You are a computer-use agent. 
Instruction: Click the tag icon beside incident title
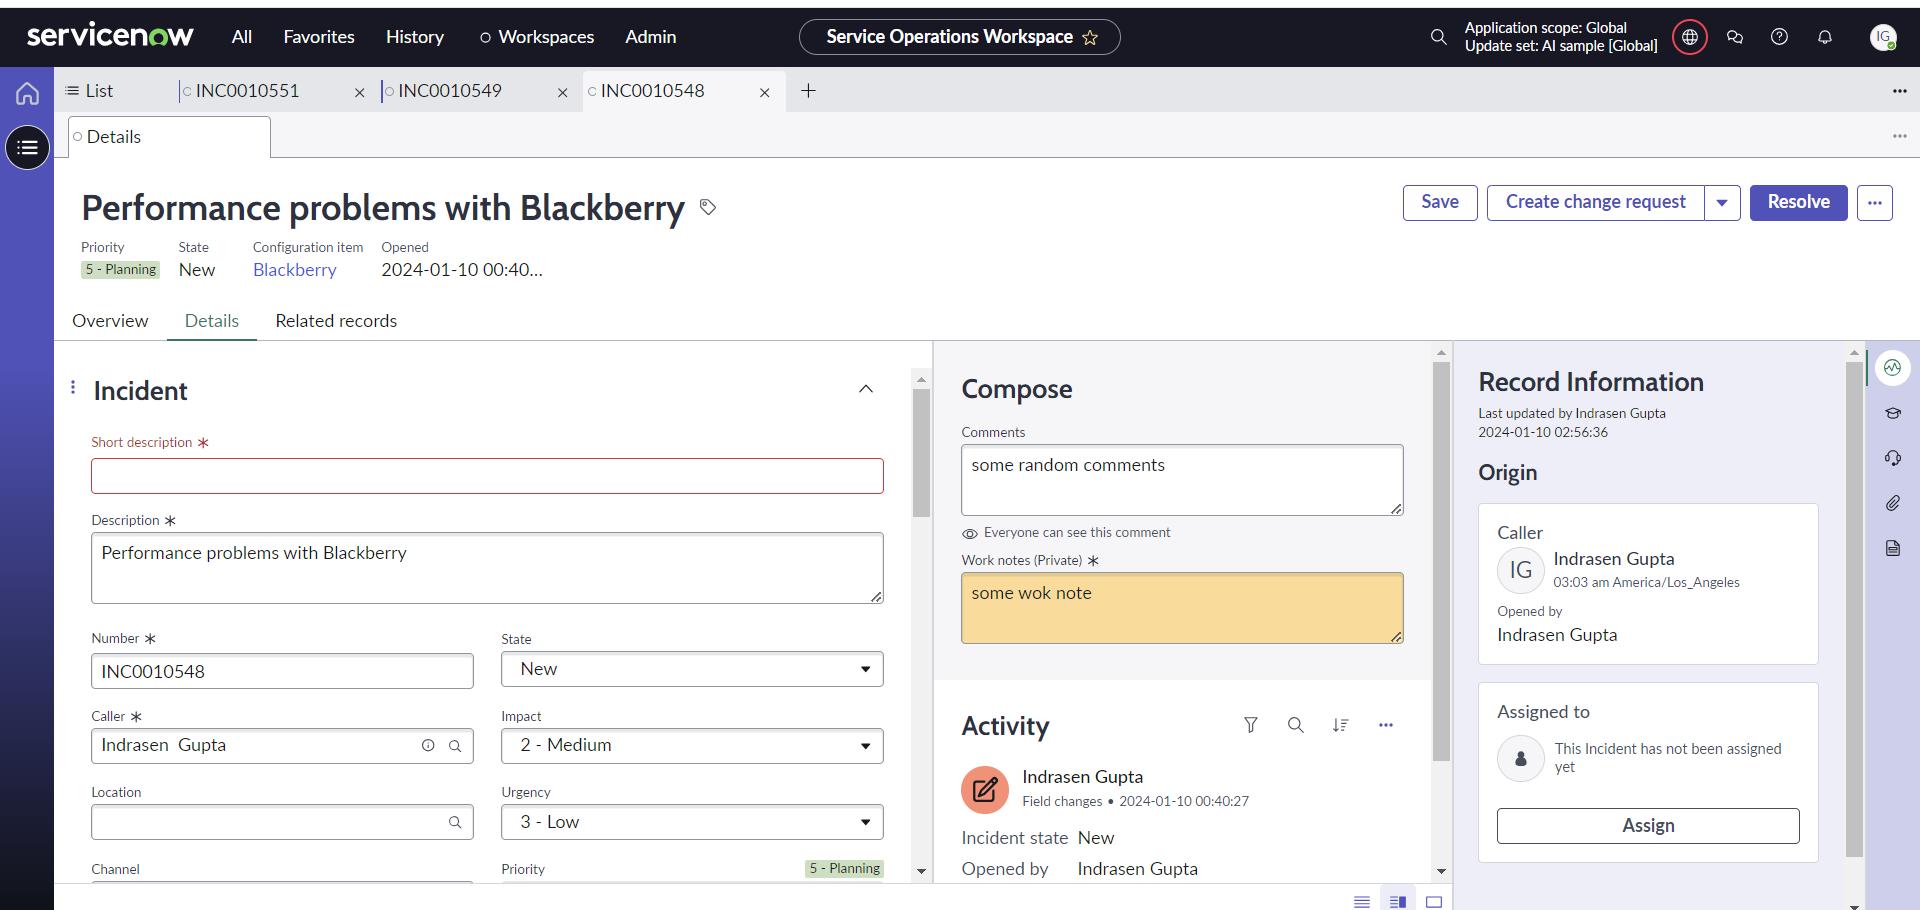[708, 207]
